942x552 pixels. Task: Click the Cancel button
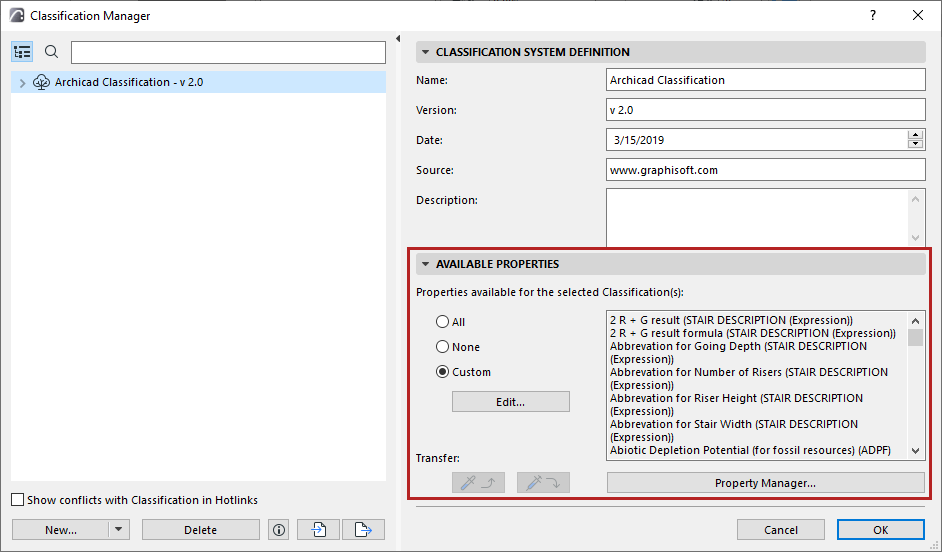(781, 530)
